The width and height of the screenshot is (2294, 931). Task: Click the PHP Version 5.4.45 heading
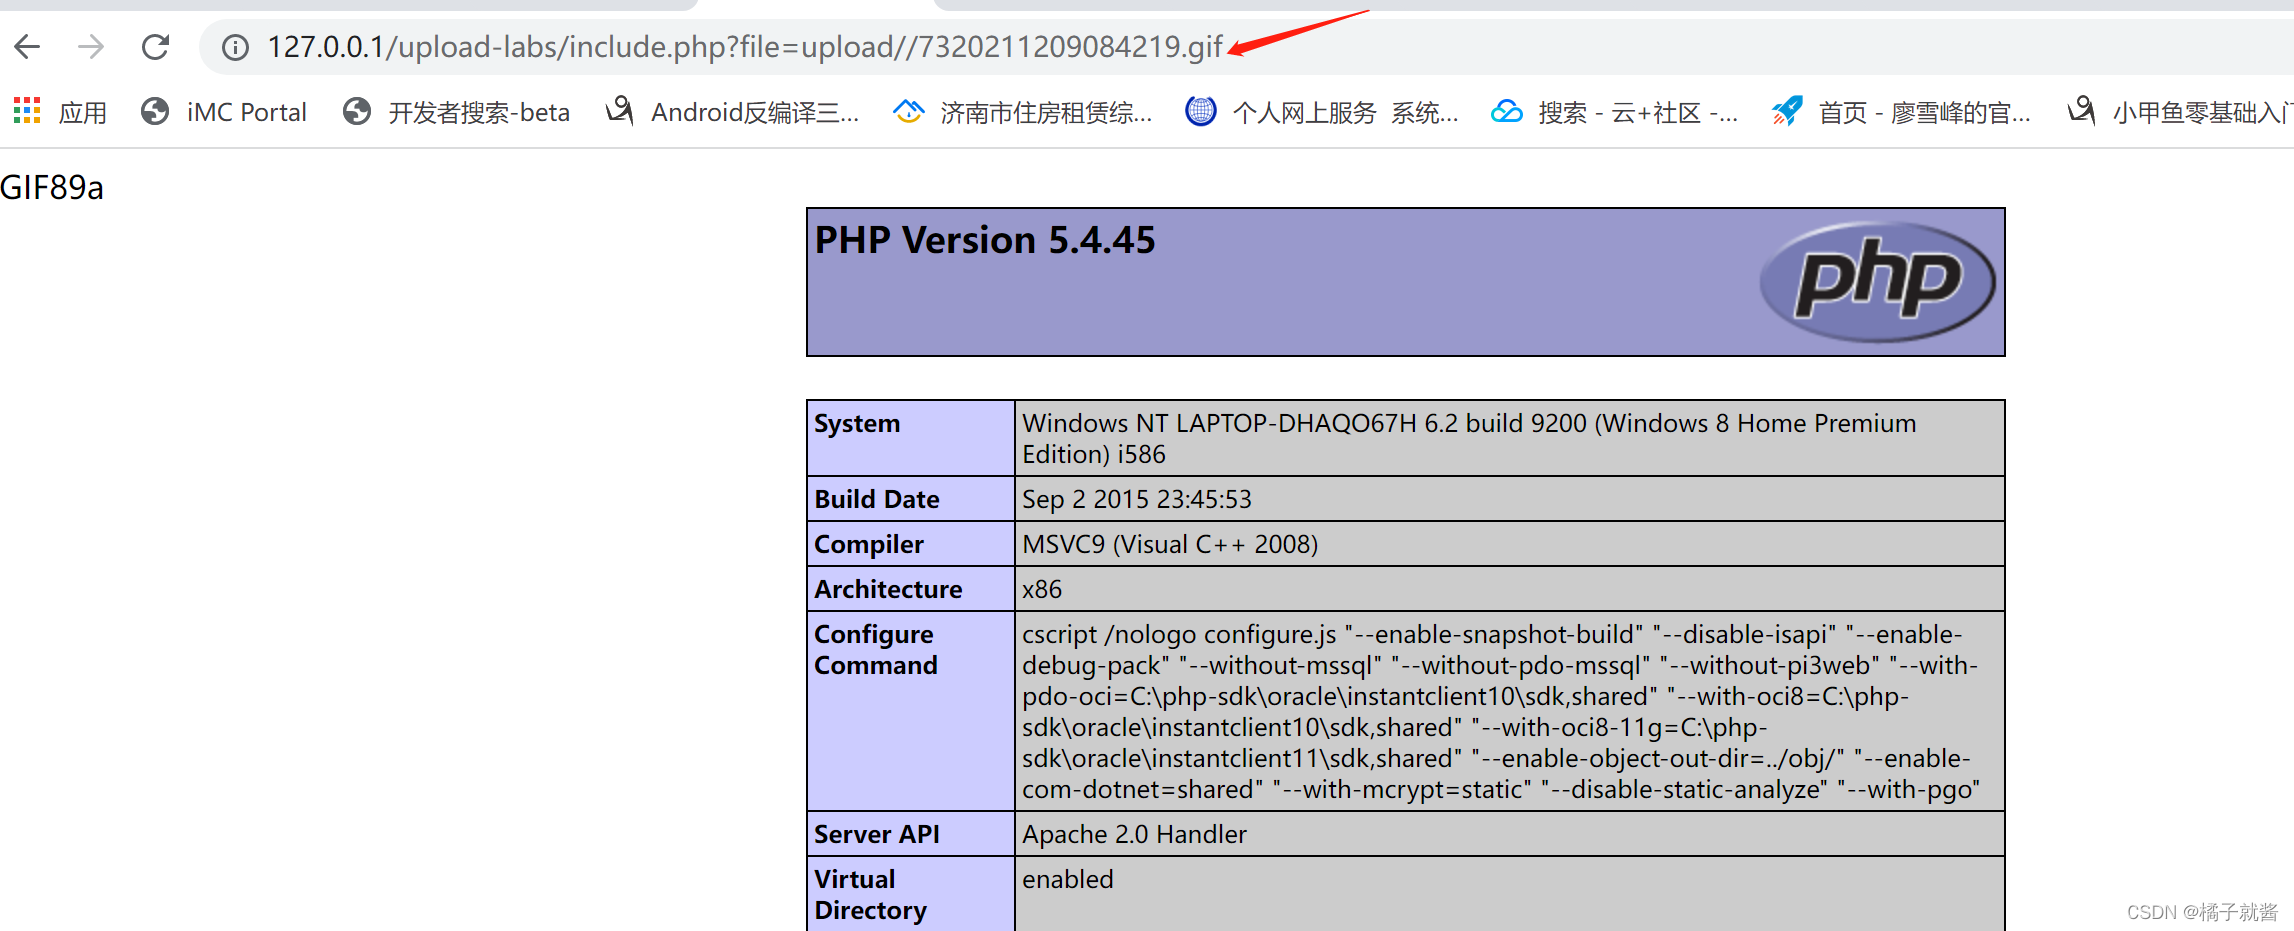pos(985,240)
